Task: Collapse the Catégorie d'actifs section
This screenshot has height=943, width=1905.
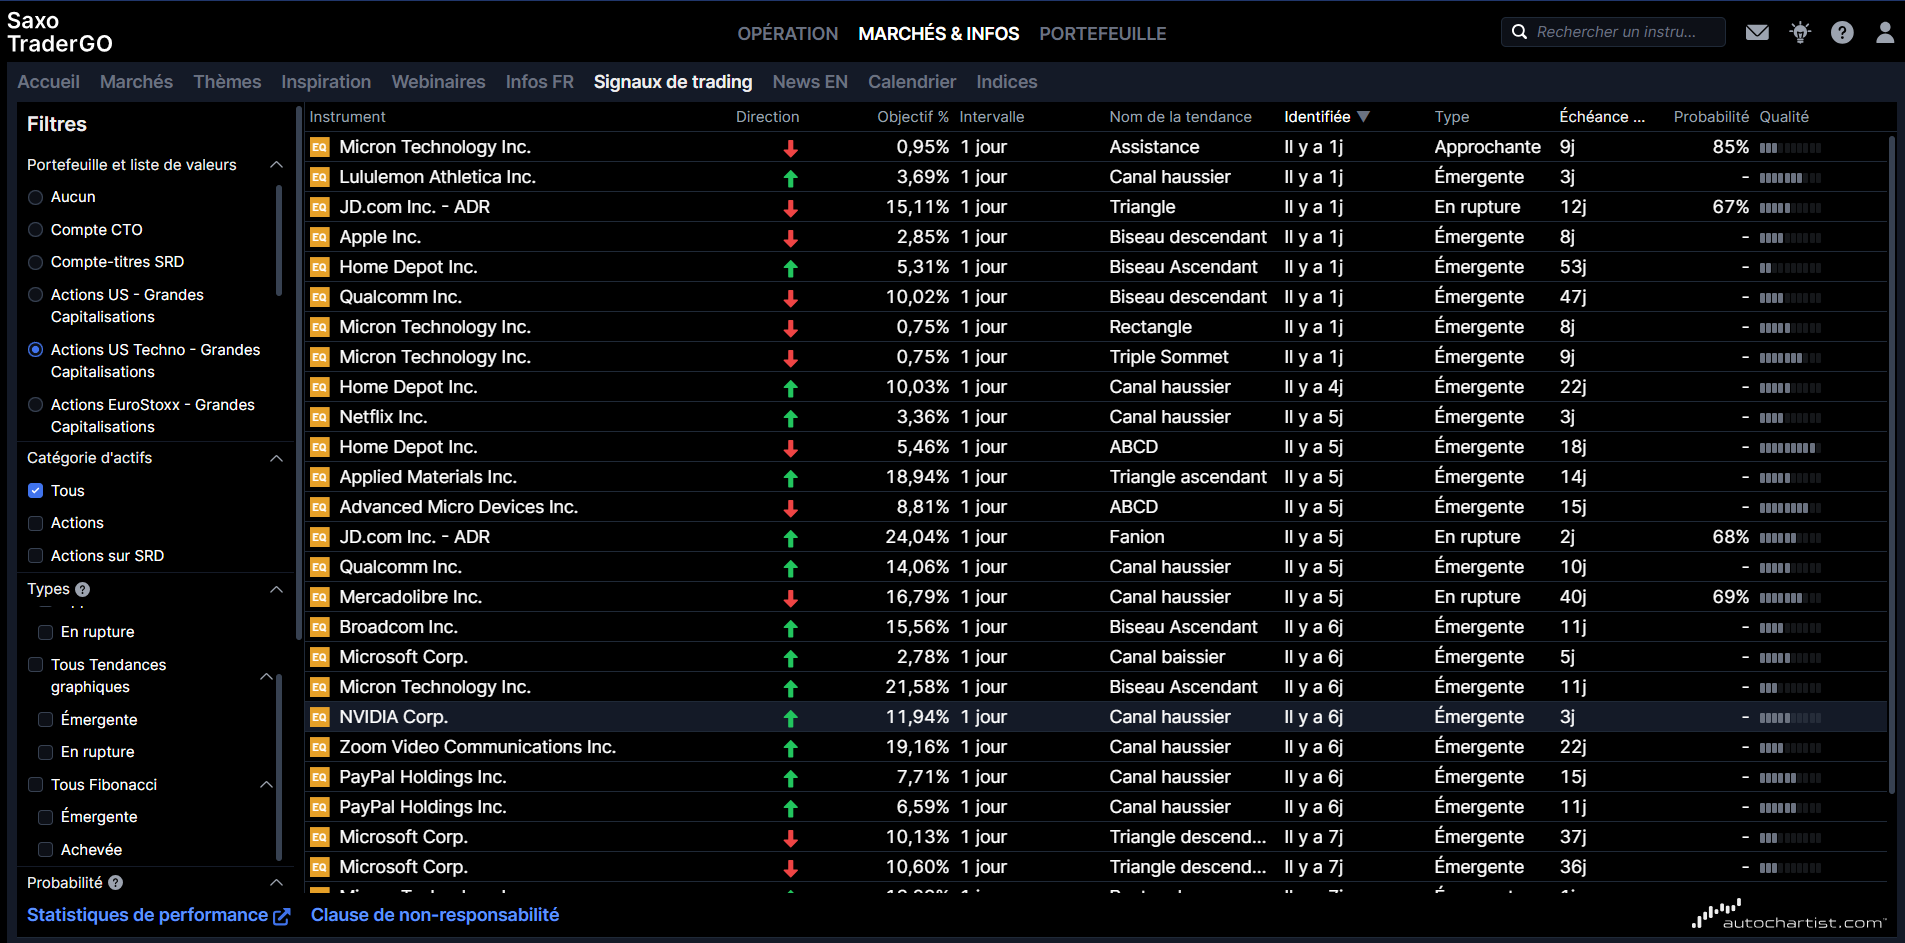Action: tap(276, 458)
